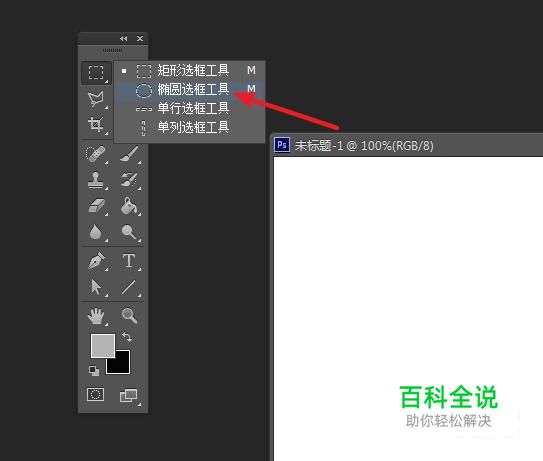Screen dimensions: 543x461
Task: Open the black background color swatch
Action: [x=122, y=365]
